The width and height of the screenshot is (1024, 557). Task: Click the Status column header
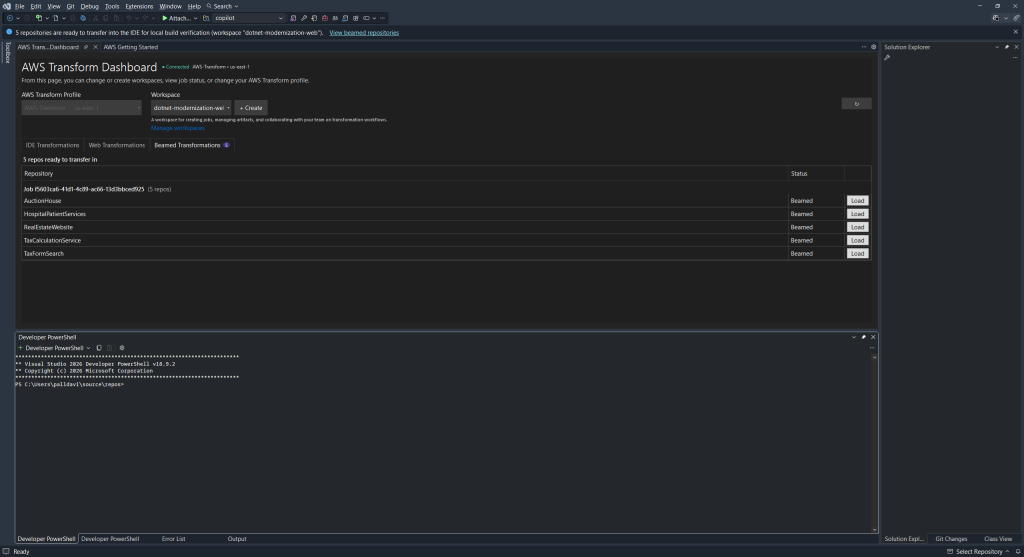(x=816, y=174)
